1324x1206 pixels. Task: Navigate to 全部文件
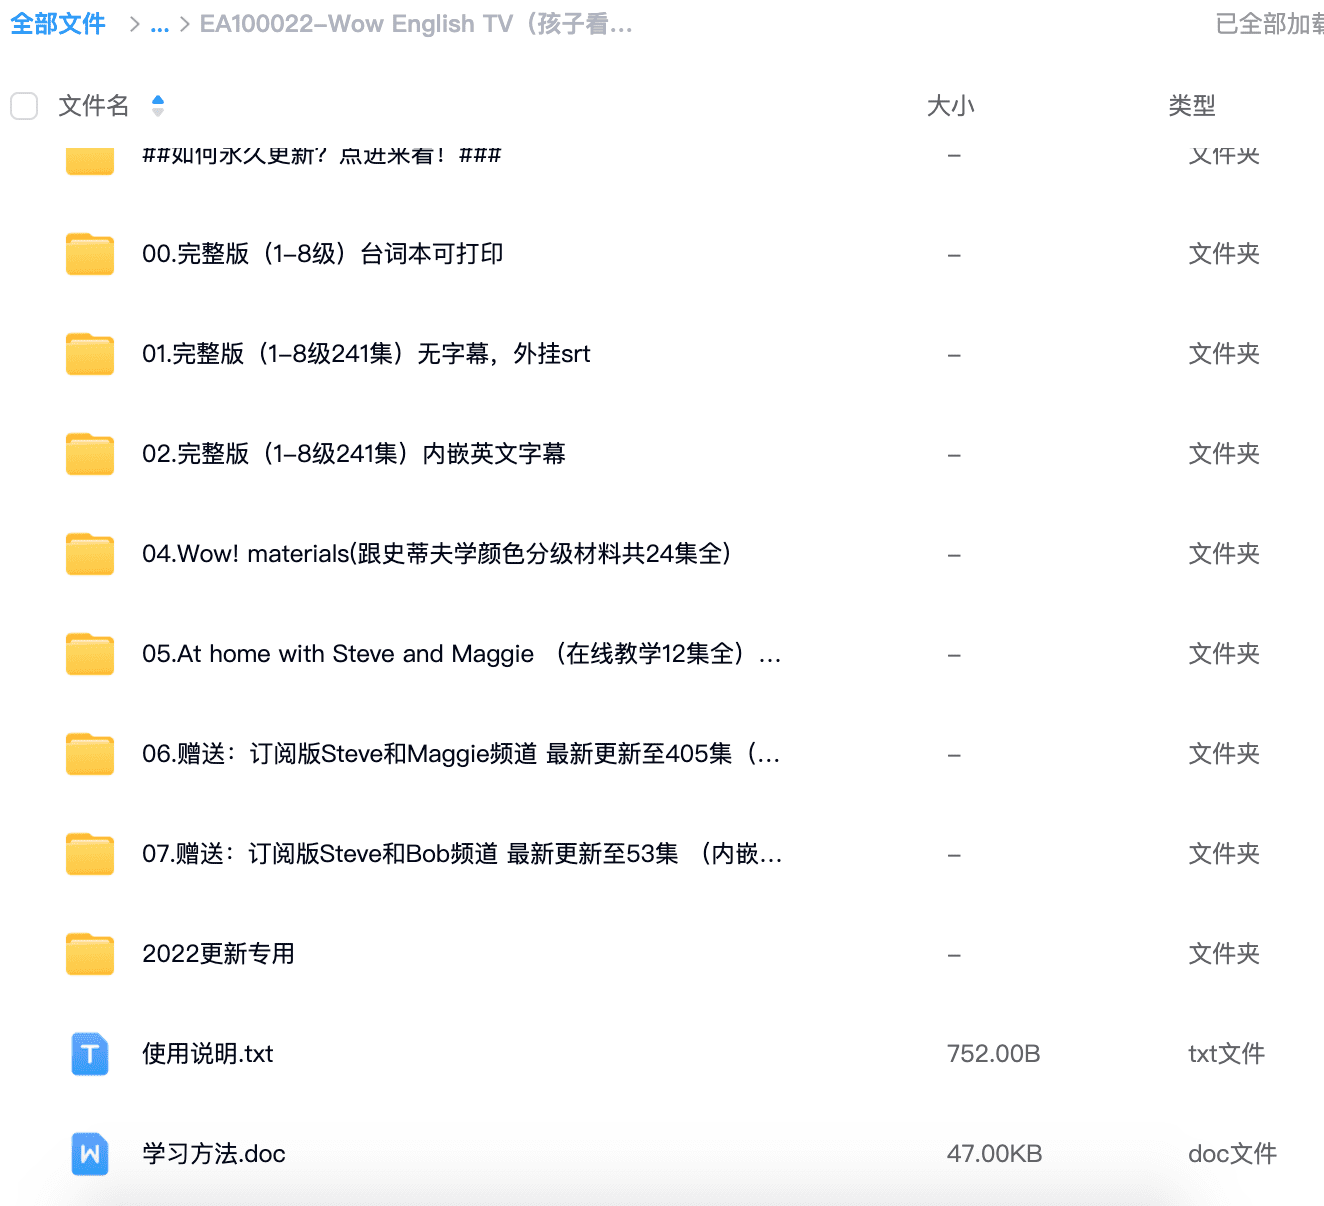(57, 23)
